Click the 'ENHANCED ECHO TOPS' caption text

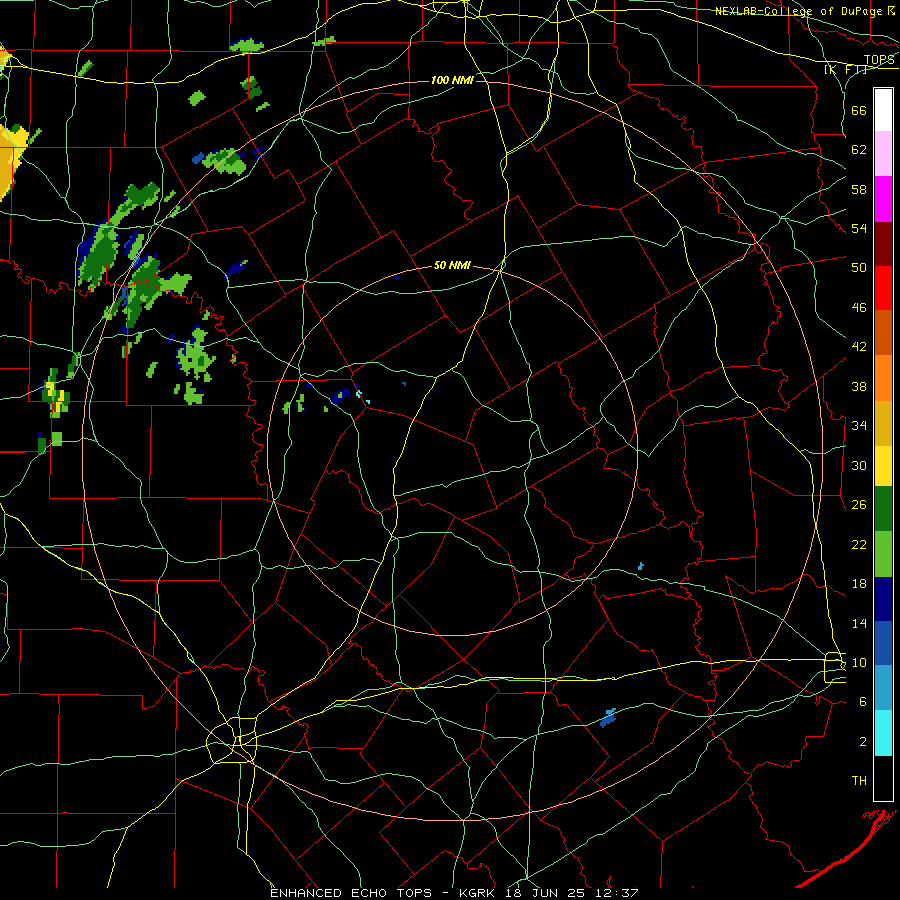pyautogui.click(x=351, y=893)
